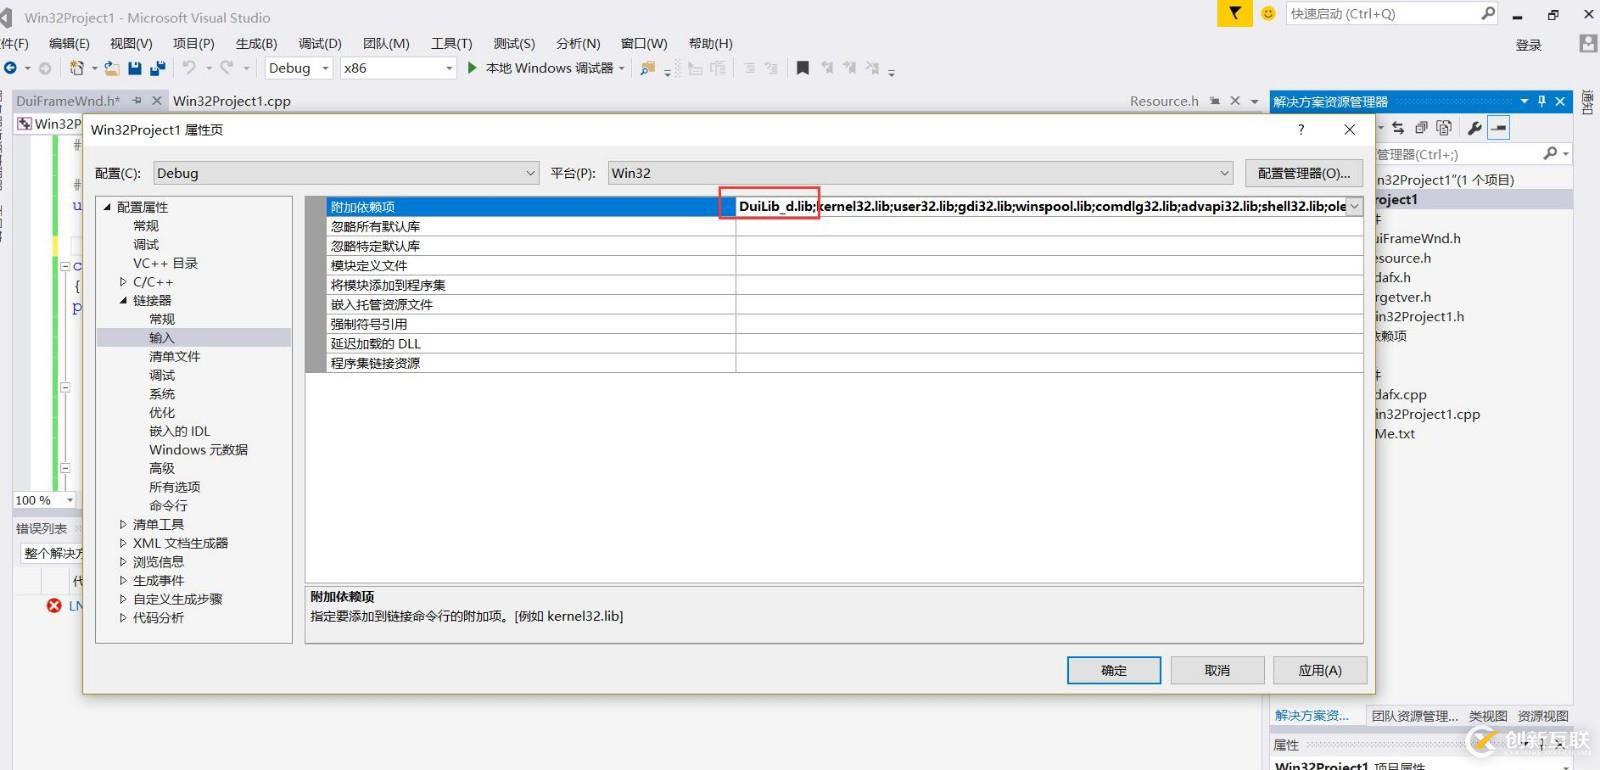Select the VC++ 目录 tree item
The width and height of the screenshot is (1600, 770).
(x=165, y=263)
